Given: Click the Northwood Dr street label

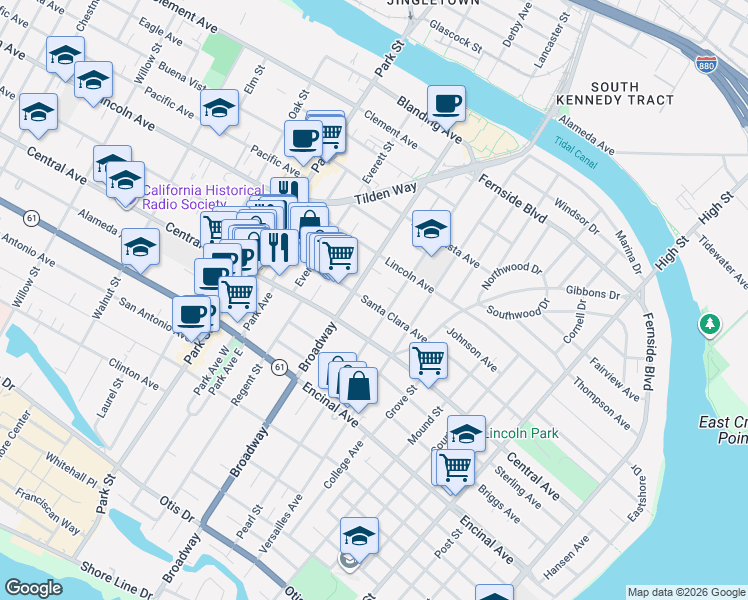Looking at the screenshot, I should 511,275.
